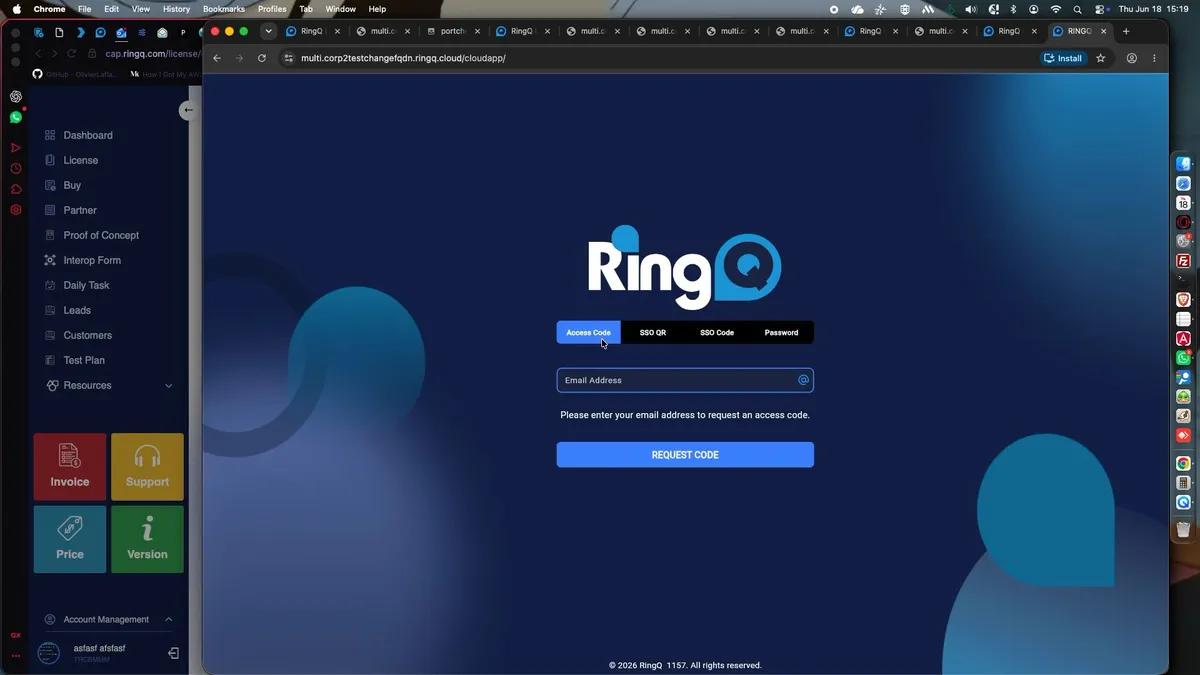Open the Bookmarks menu in the menu bar
Screen dimensions: 1200x675
223,9
